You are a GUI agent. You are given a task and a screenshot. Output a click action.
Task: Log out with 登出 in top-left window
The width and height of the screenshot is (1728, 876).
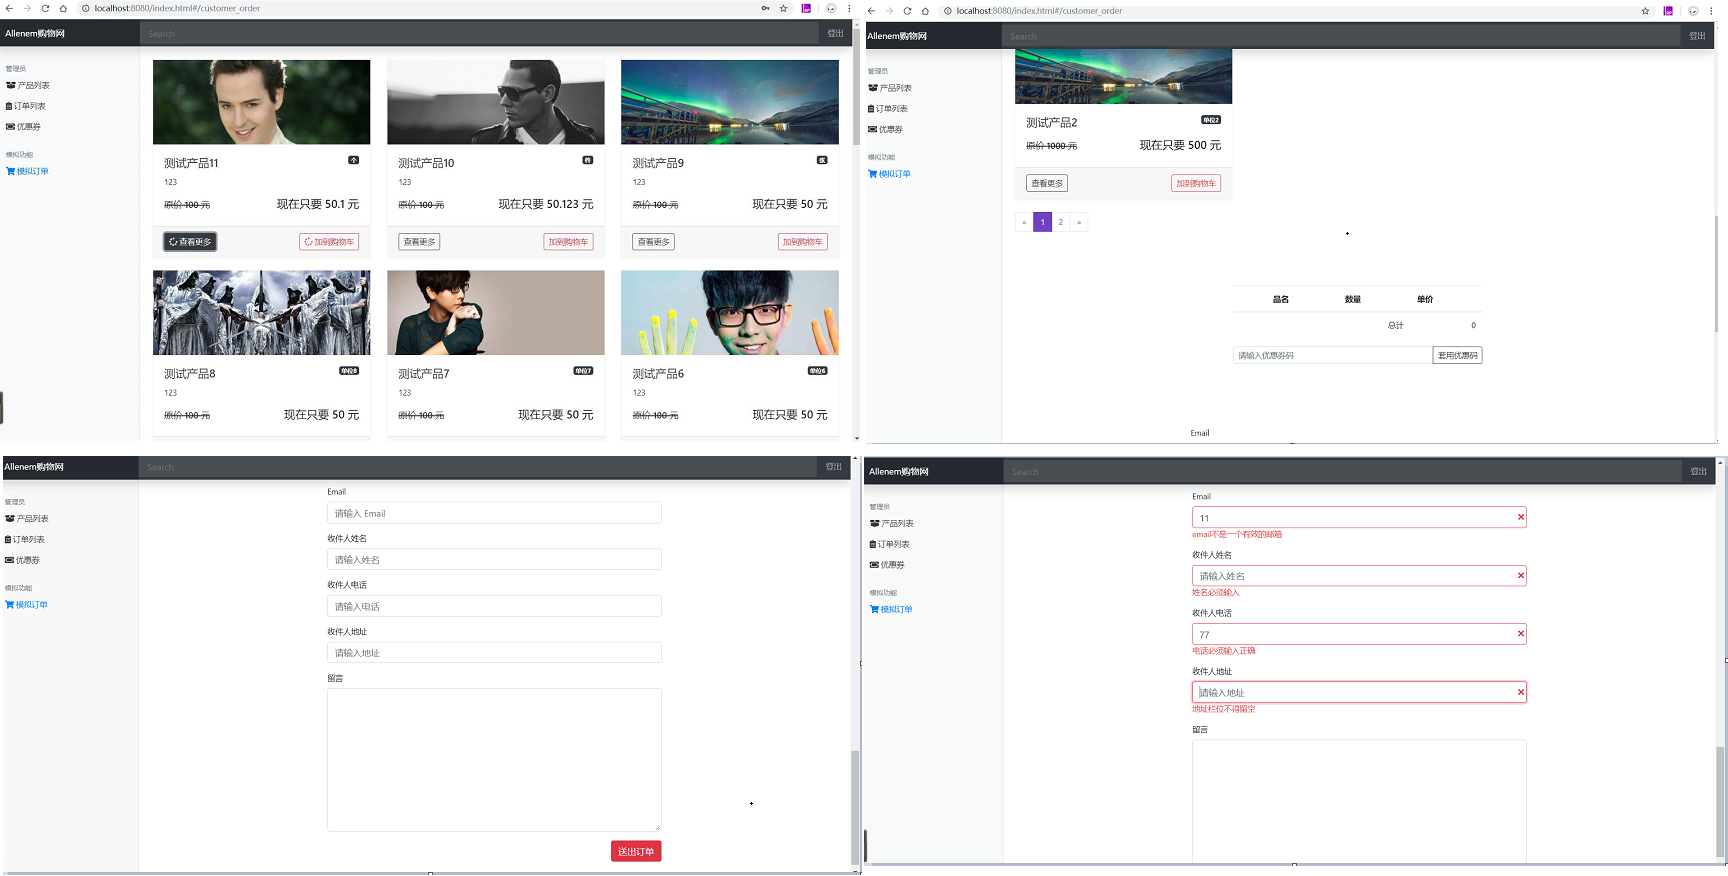(835, 34)
